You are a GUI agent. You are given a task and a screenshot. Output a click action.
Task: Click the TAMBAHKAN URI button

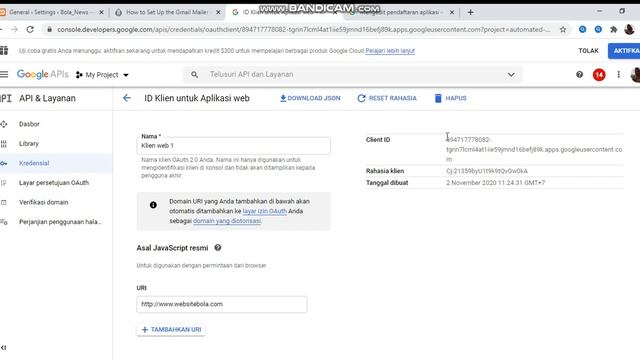(x=171, y=329)
